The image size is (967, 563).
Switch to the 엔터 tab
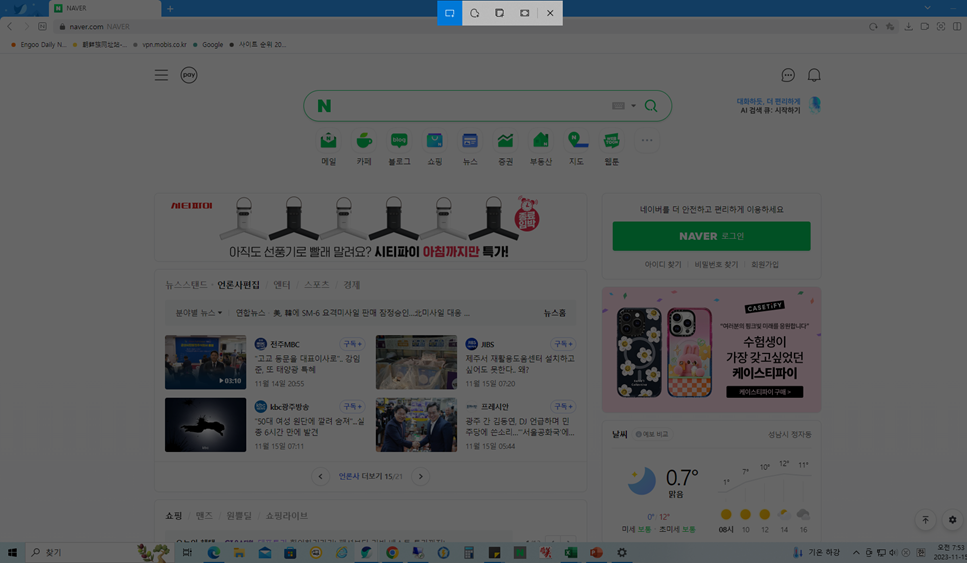click(x=282, y=285)
